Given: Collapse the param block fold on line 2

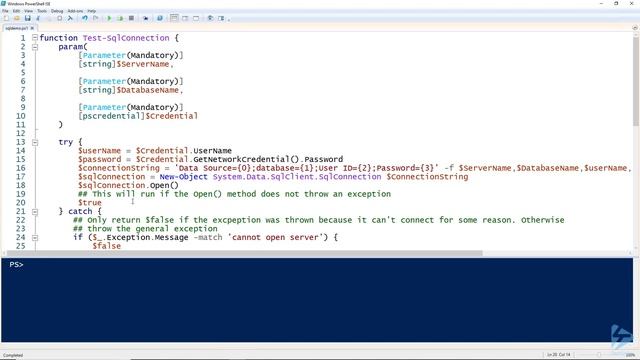Looking at the screenshot, I should pyautogui.click(x=35, y=47).
